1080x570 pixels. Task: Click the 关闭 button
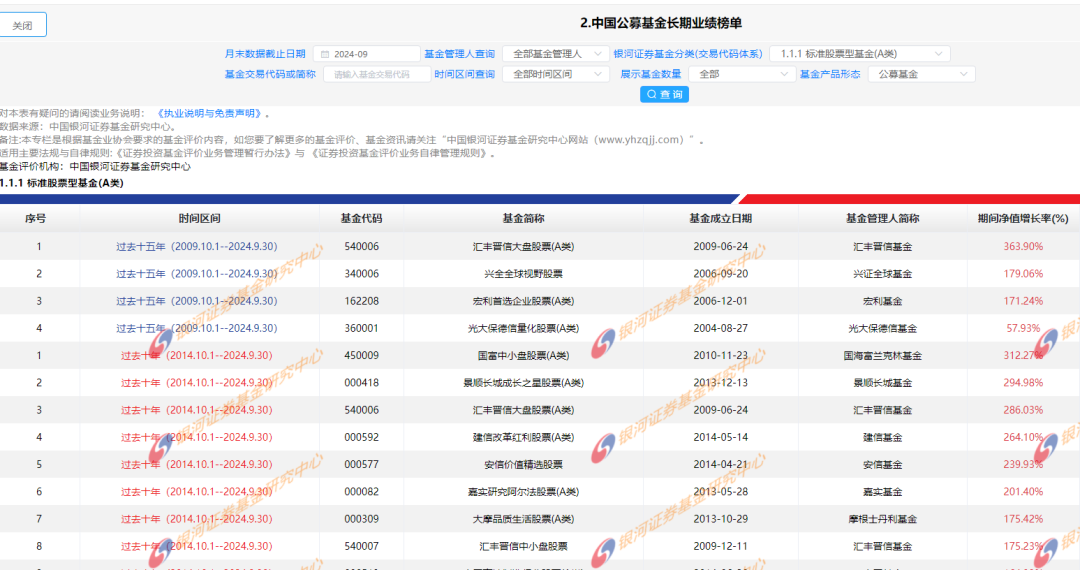23,25
